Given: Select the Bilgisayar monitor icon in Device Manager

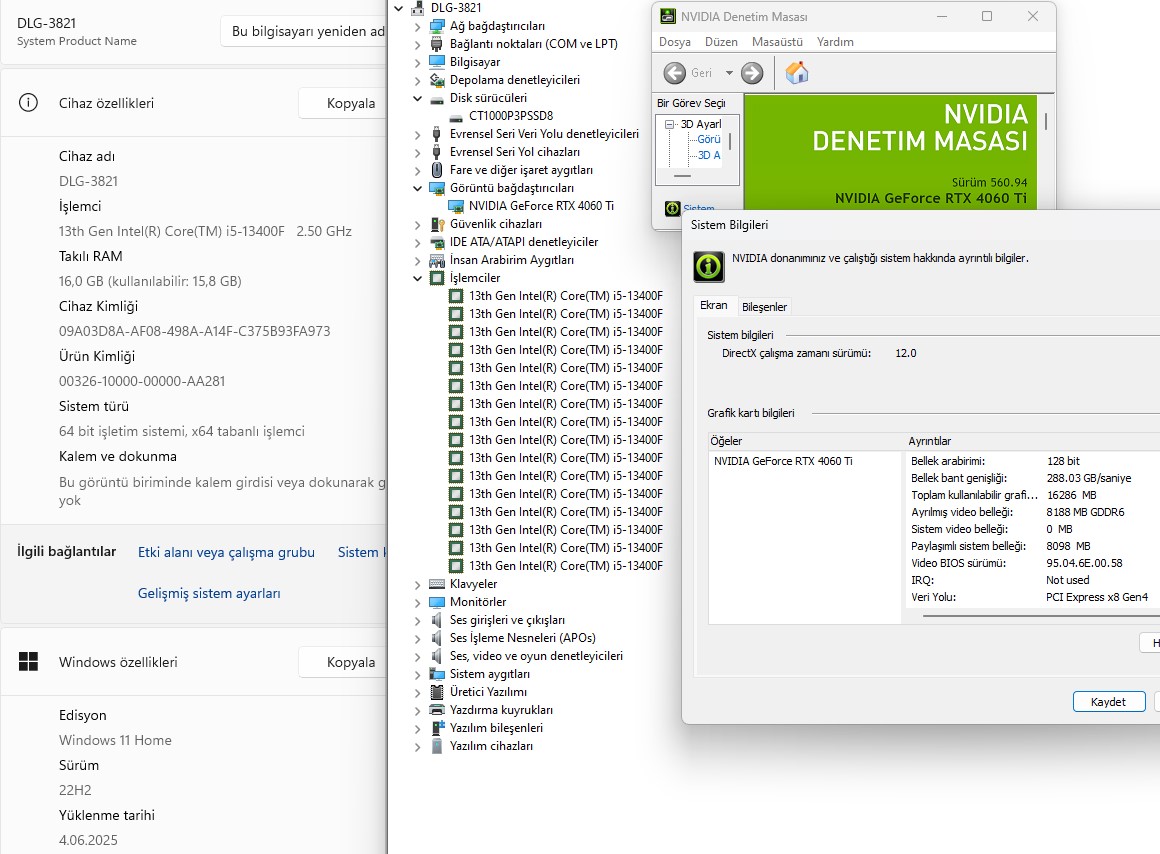Looking at the screenshot, I should (437, 62).
